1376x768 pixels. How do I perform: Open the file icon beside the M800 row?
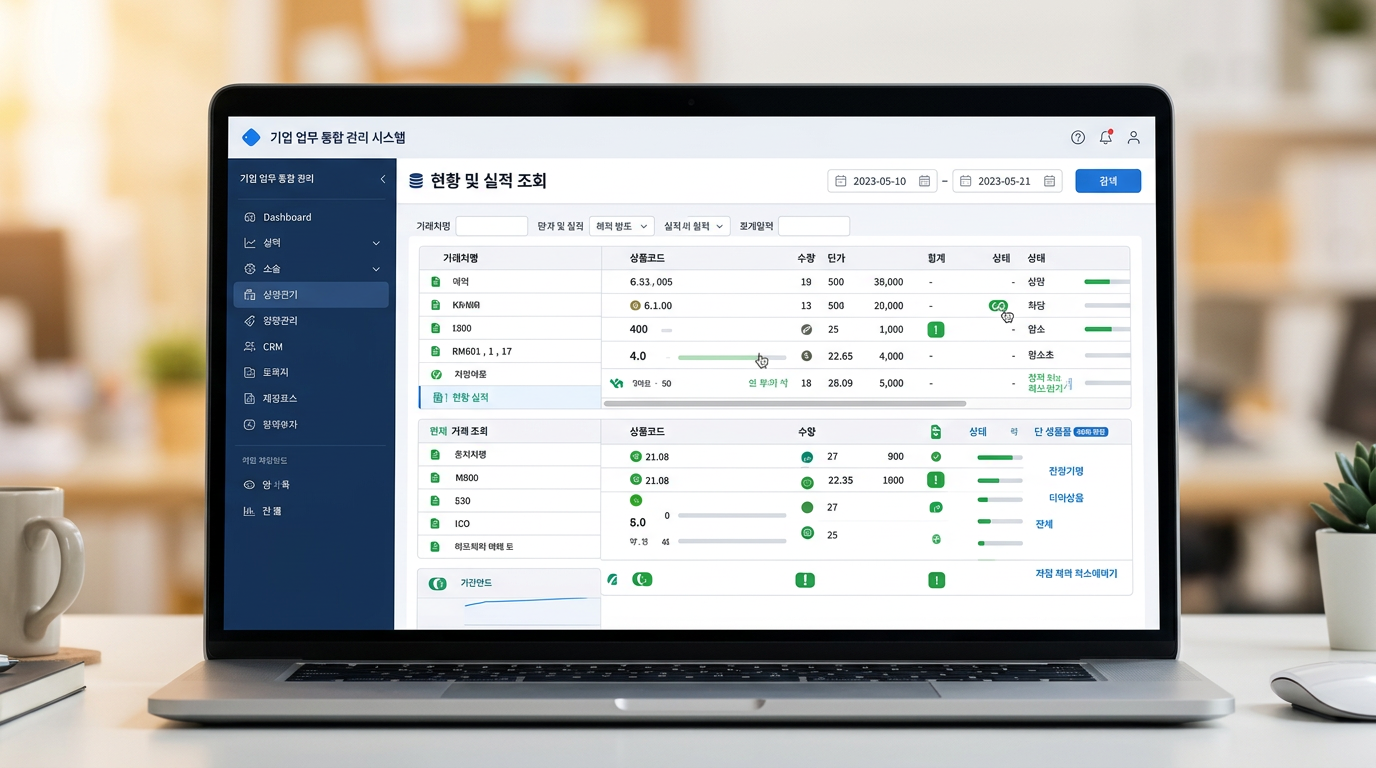point(435,478)
